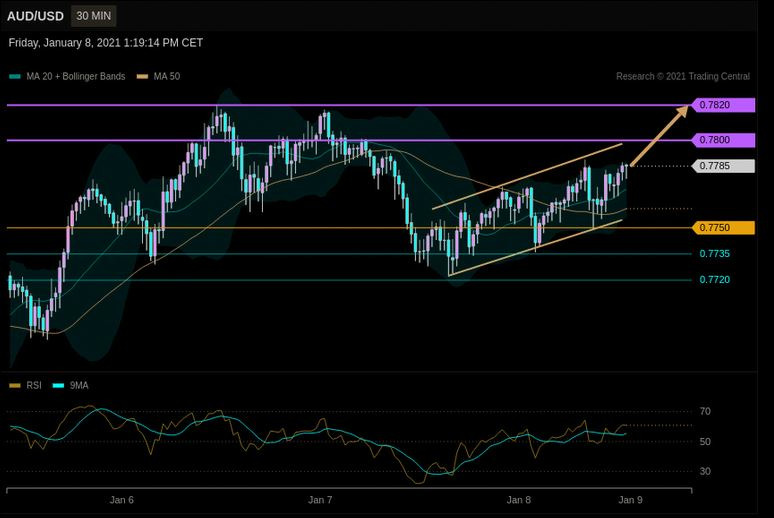Viewport: 774px width, 518px height.
Task: Click the Jan 9 date axis label
Action: (630, 500)
